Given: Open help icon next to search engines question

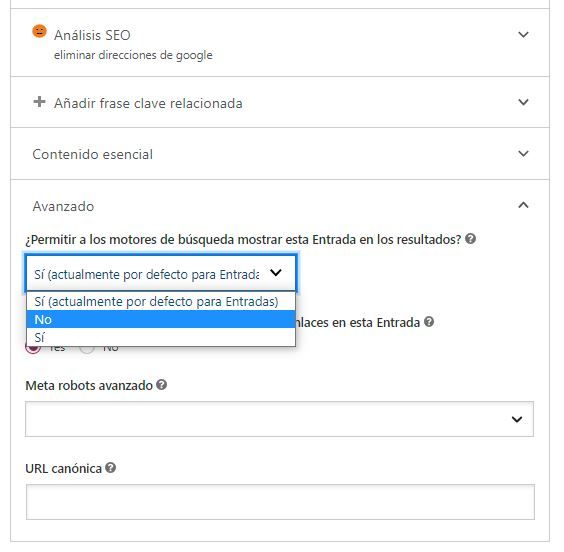Looking at the screenshot, I should click(470, 239).
